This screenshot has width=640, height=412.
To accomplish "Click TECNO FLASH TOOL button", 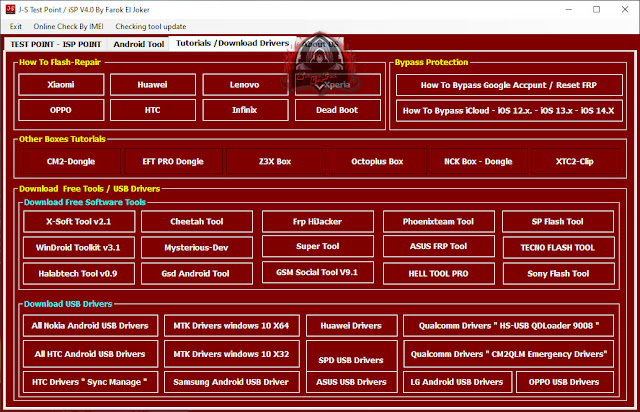I will (558, 247).
